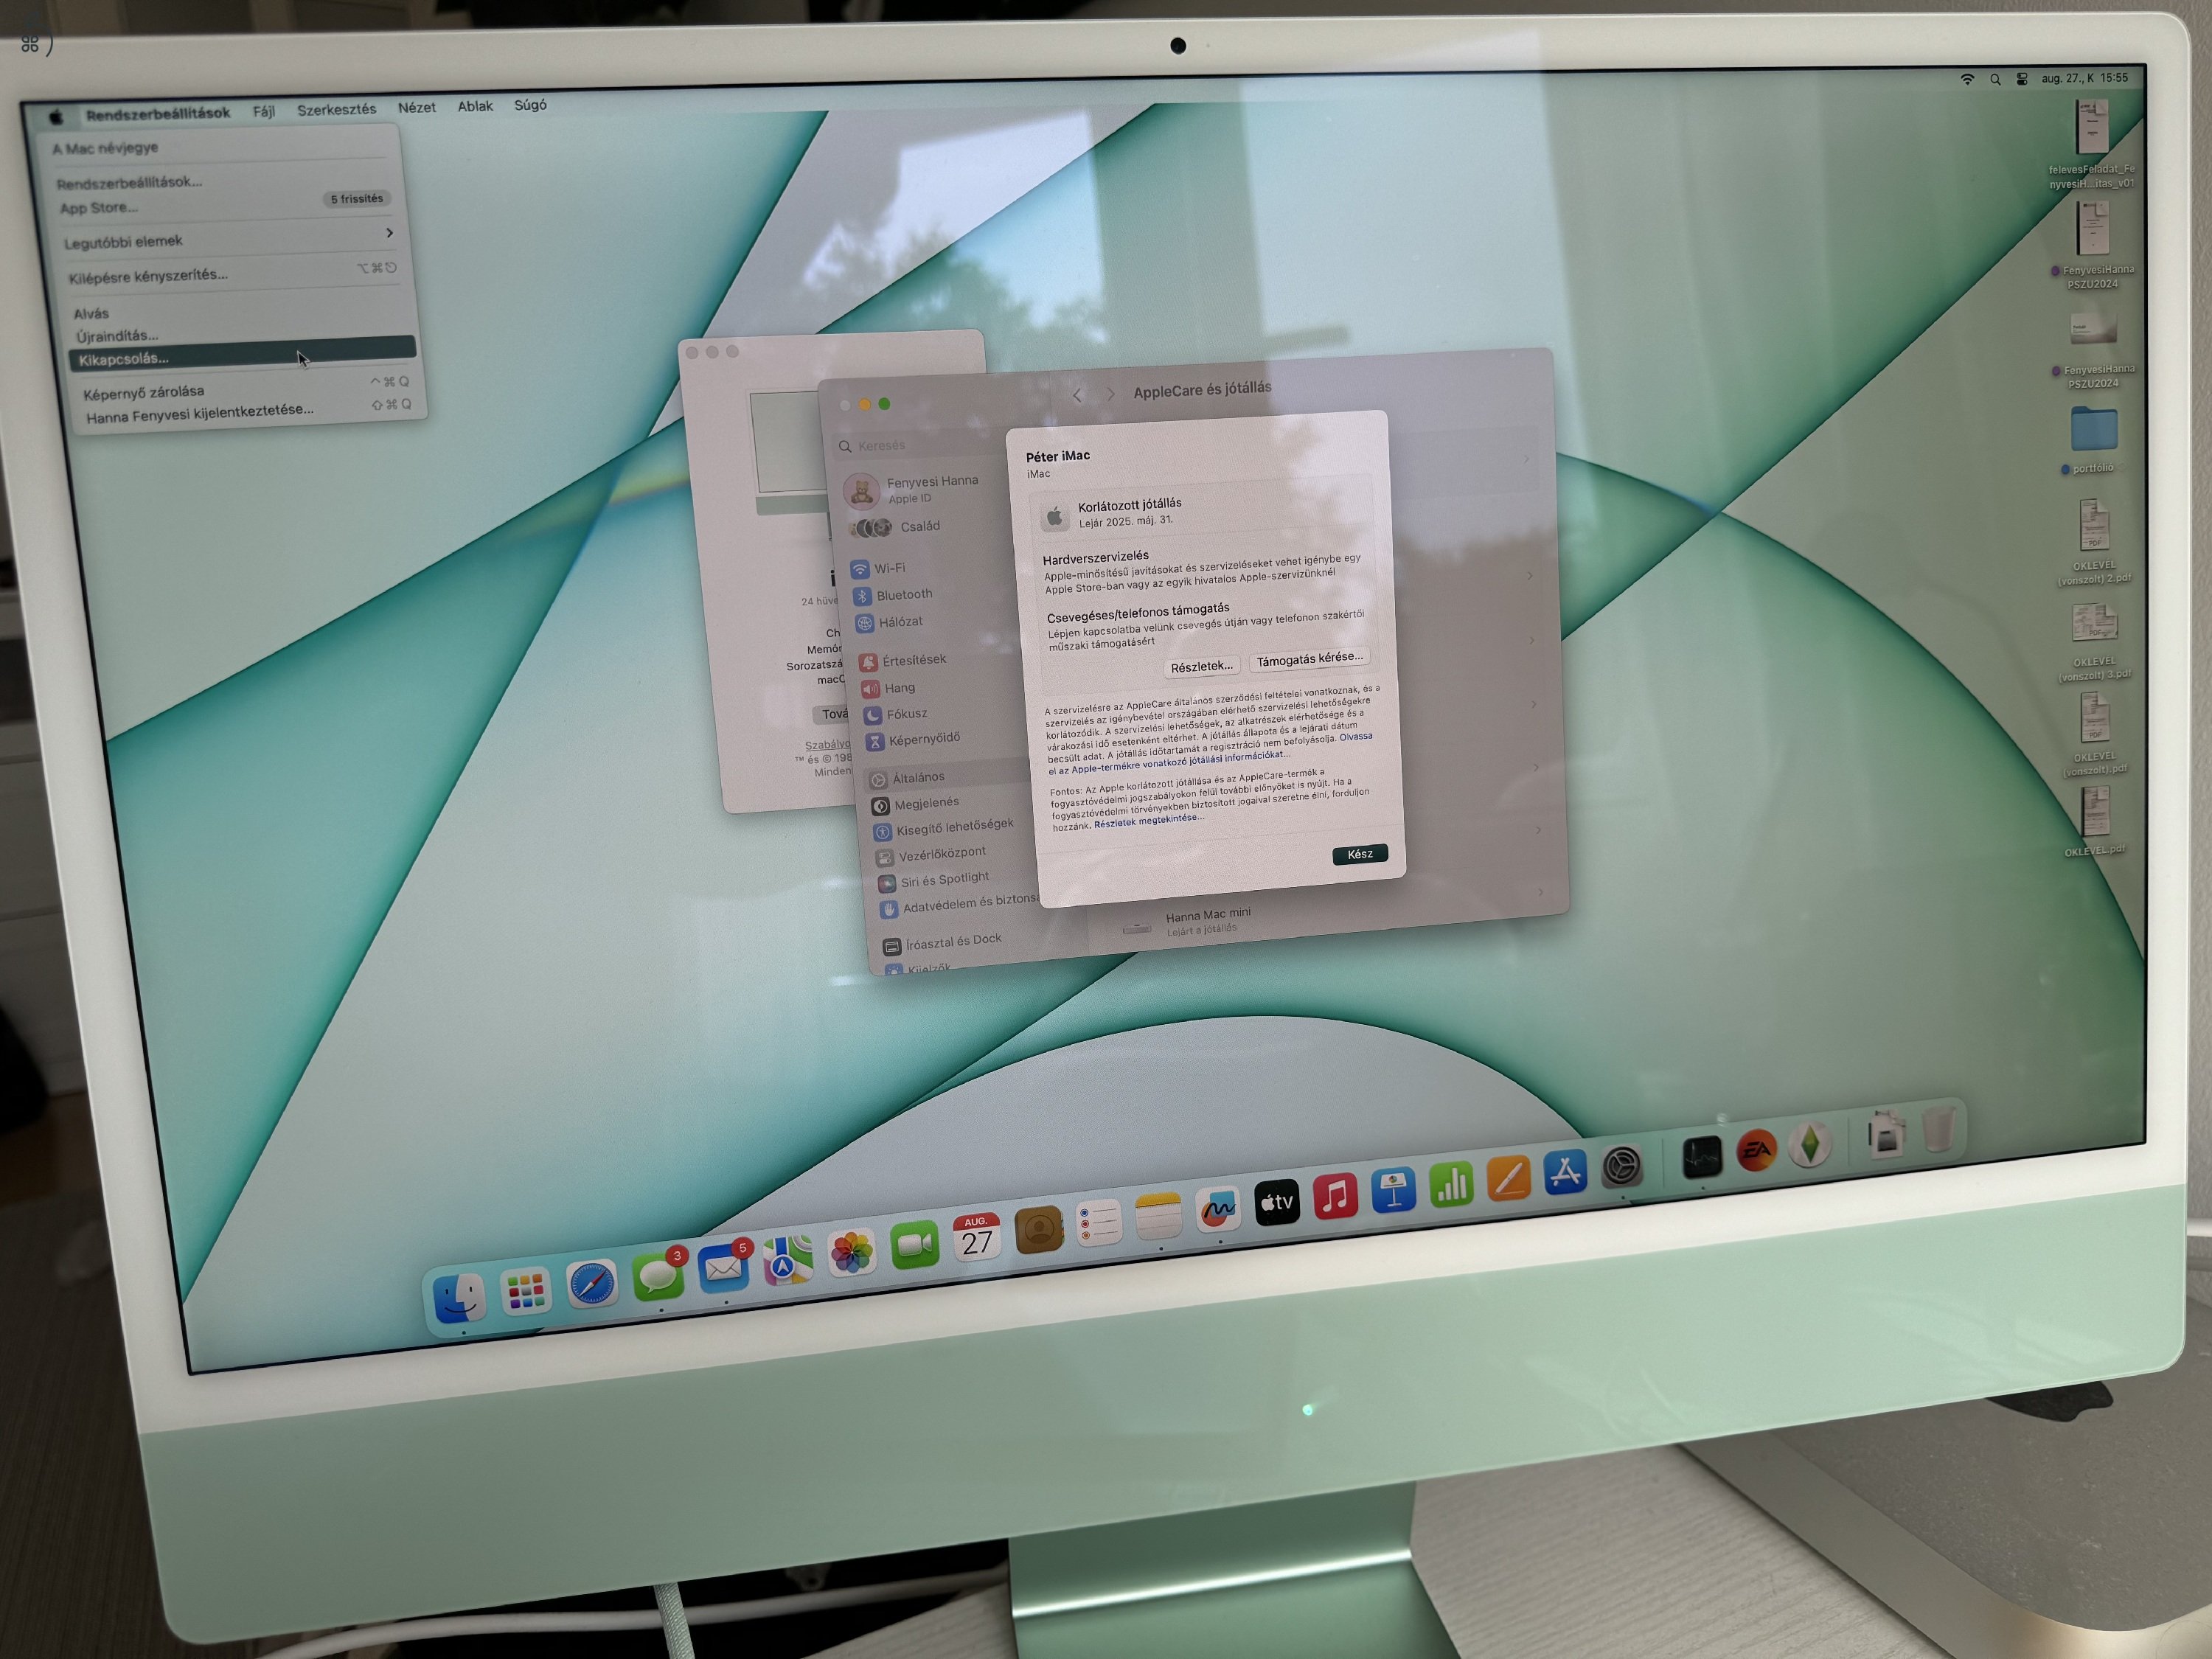Launch Pages from the Dock
2212x1659 pixels.
[x=1508, y=1177]
